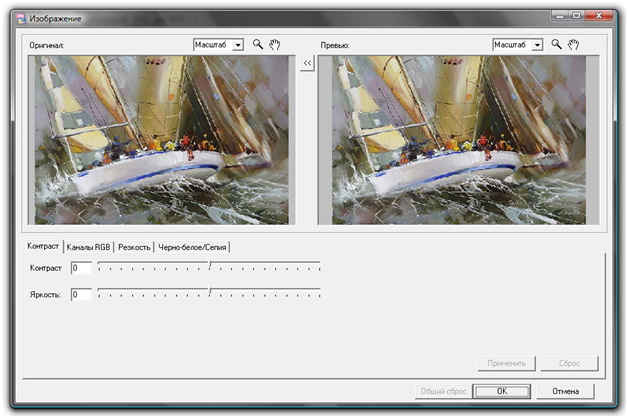628x418 pixels.
Task: Click the Контраст value input field
Action: [x=81, y=268]
